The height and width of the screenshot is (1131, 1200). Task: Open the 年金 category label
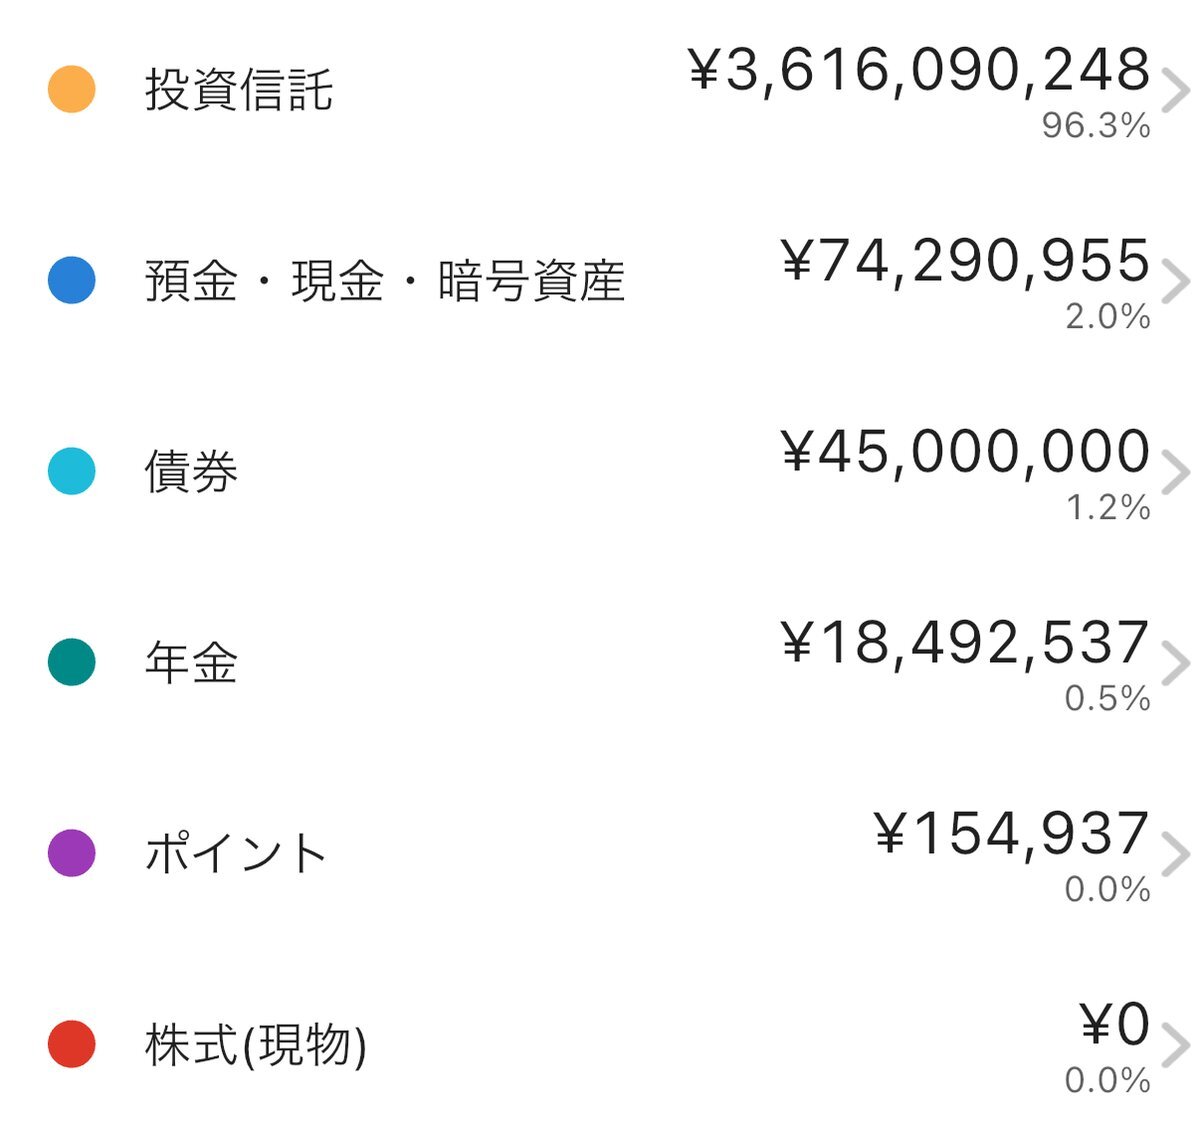(191, 662)
